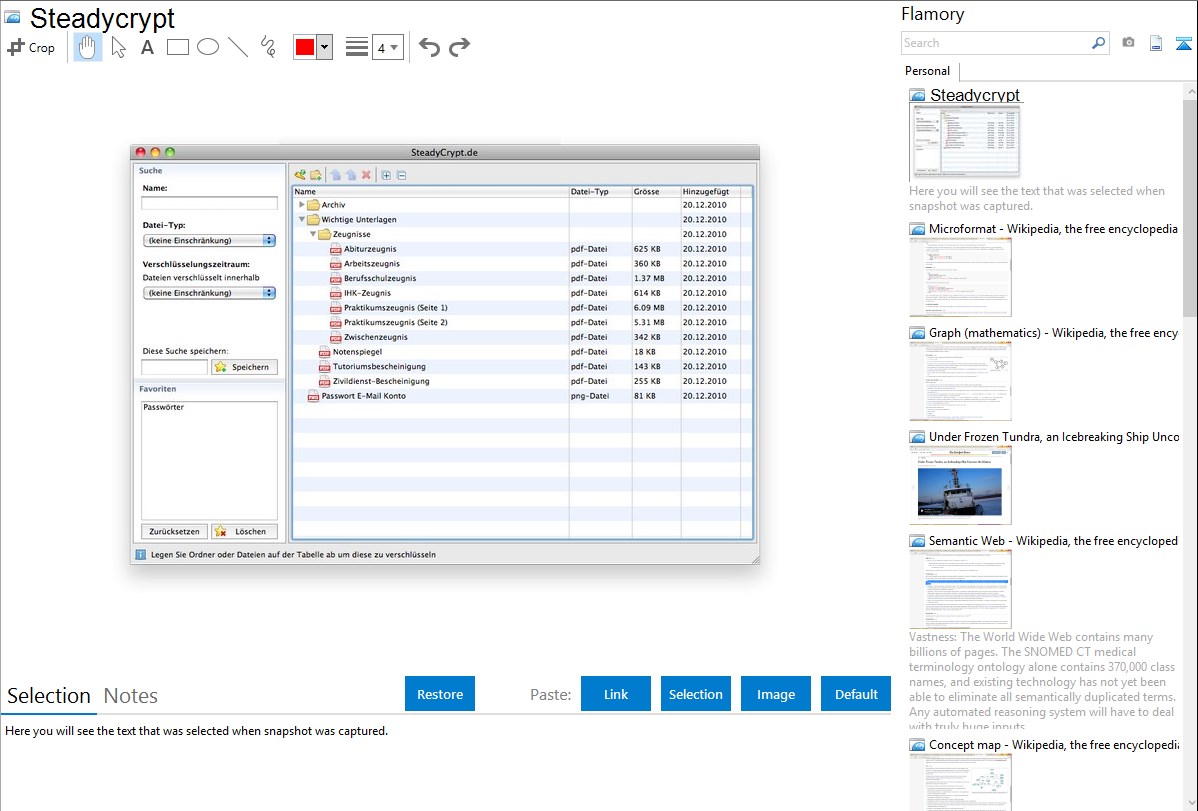
Task: Click the snapshot list scroll-up arrow
Action: pos(1190,92)
